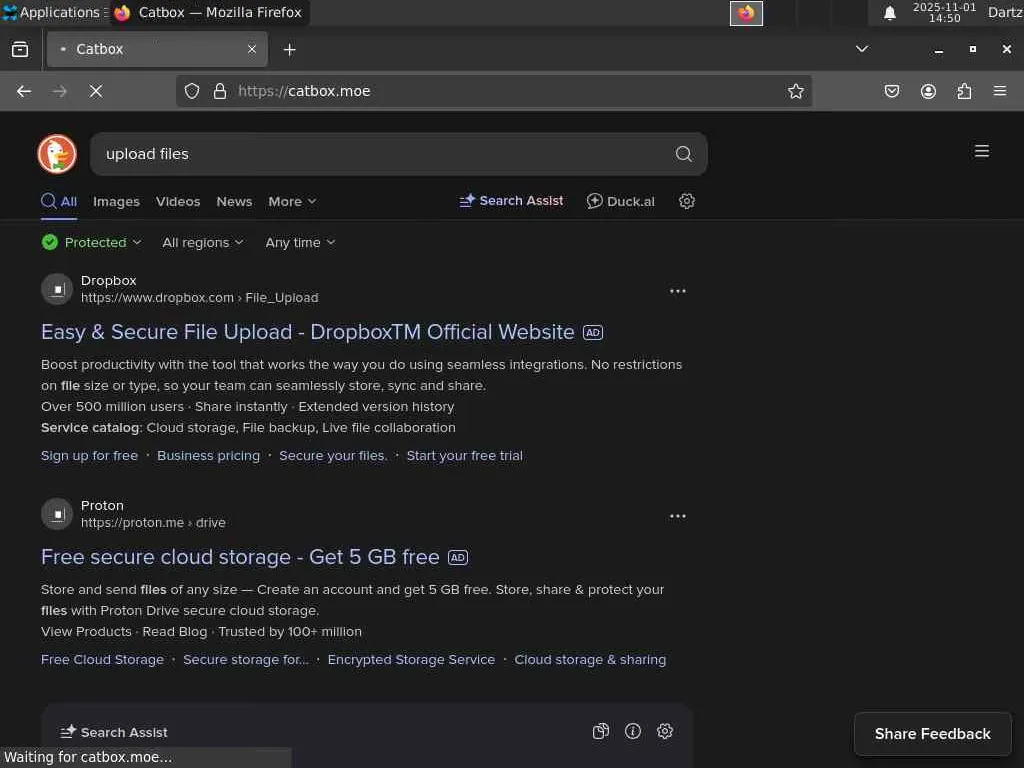Screen dimensions: 1024x768
Task: Click Search Assist in the filter bar
Action: click(511, 201)
